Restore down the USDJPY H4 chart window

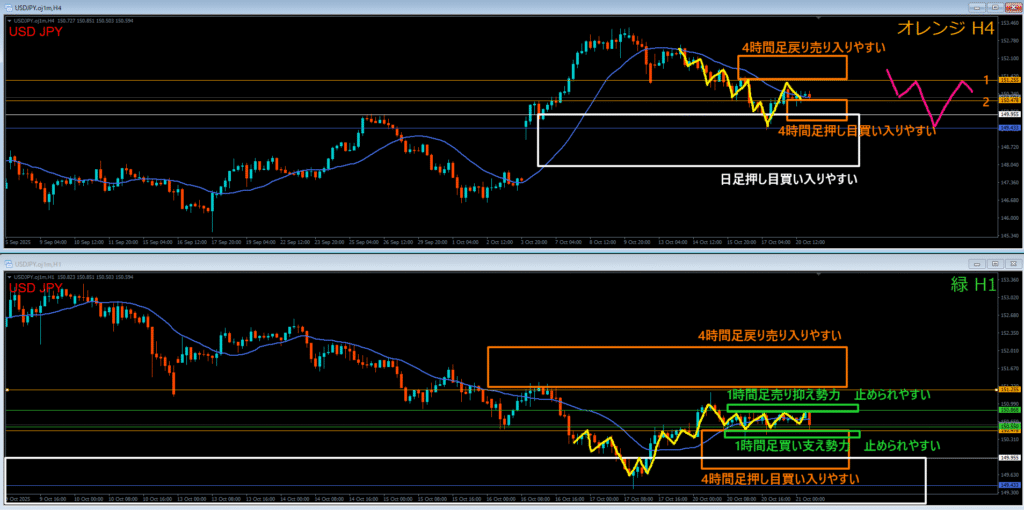tap(994, 7)
